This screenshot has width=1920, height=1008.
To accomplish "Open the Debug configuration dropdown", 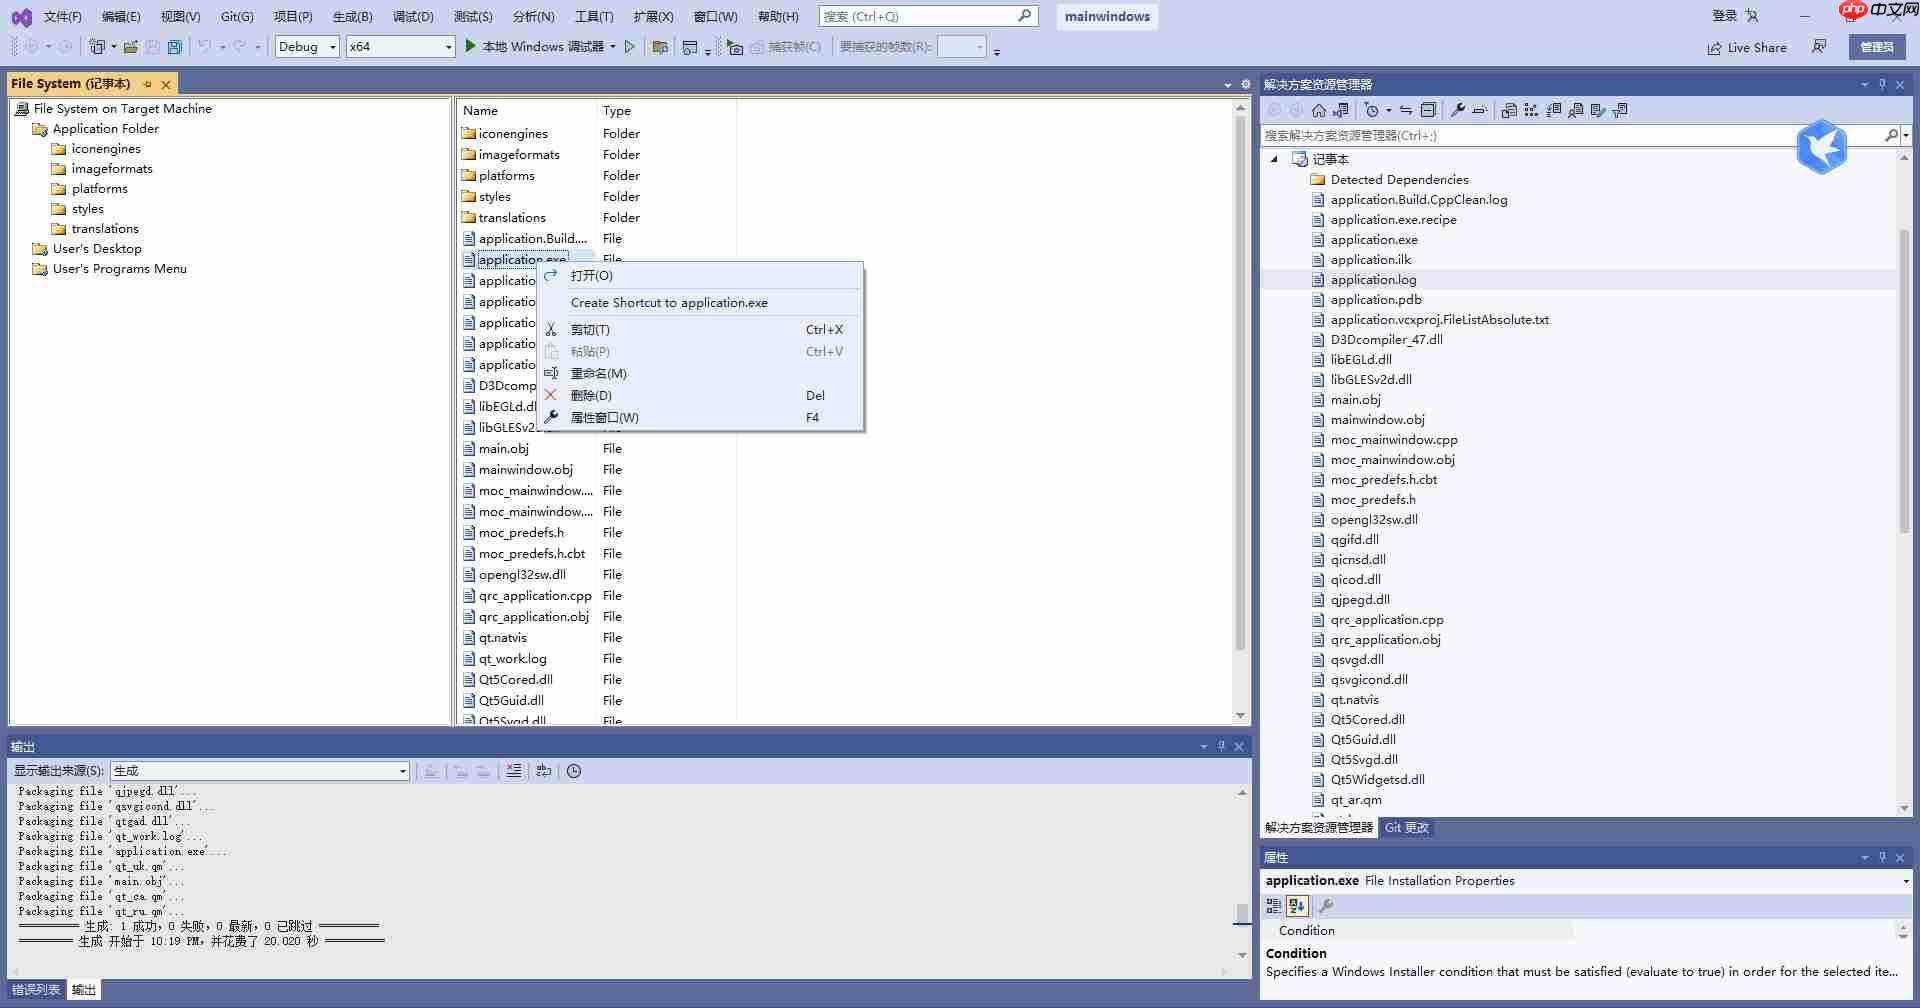I will tap(333, 46).
